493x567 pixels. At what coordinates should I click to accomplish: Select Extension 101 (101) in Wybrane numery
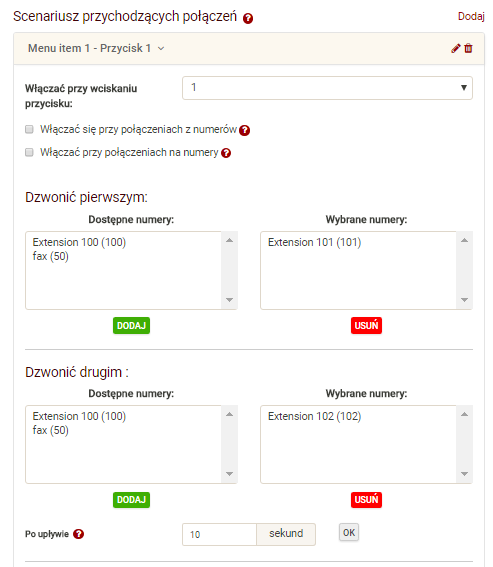click(315, 242)
